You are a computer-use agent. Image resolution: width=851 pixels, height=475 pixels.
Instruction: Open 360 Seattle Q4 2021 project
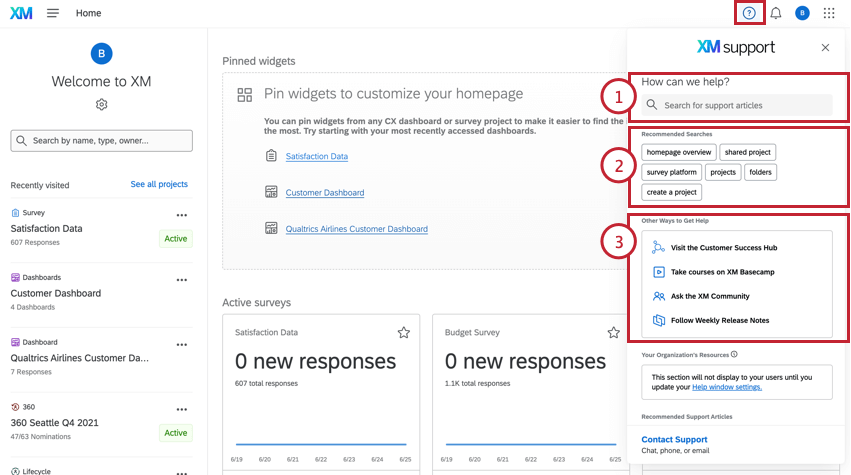[x=55, y=422]
